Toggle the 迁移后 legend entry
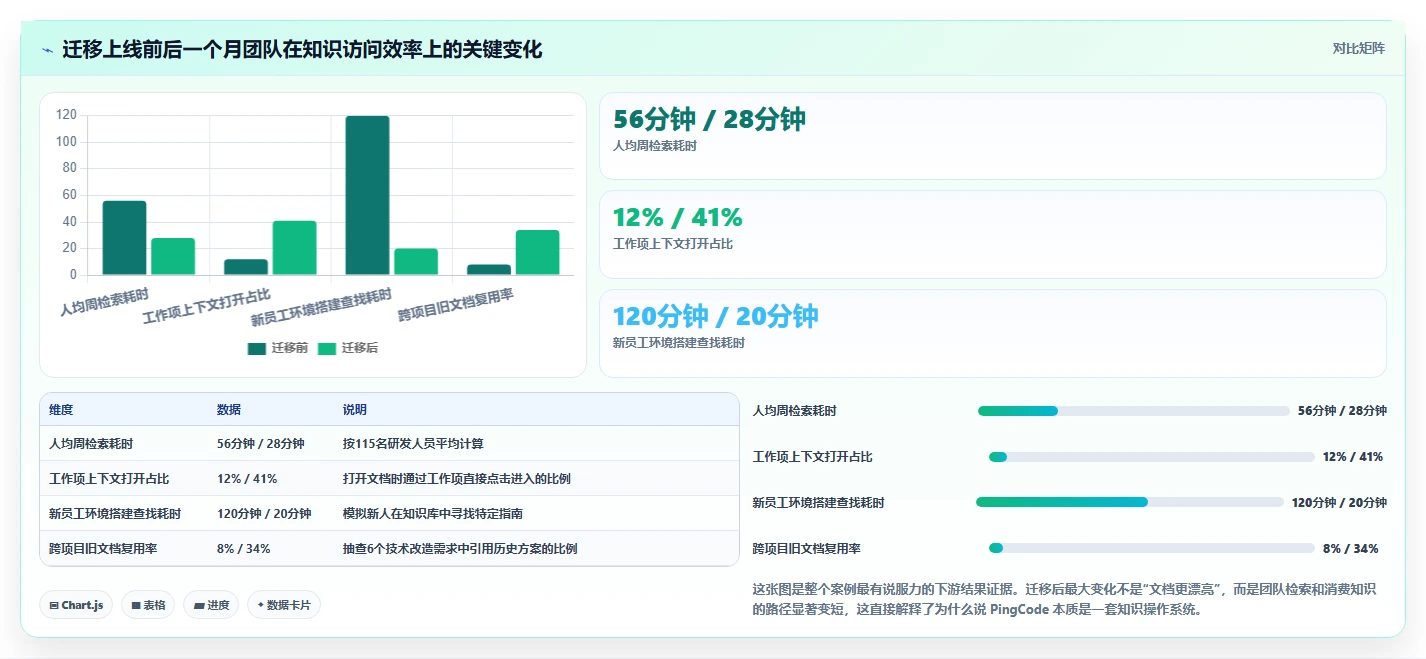The image size is (1426, 659). point(347,348)
